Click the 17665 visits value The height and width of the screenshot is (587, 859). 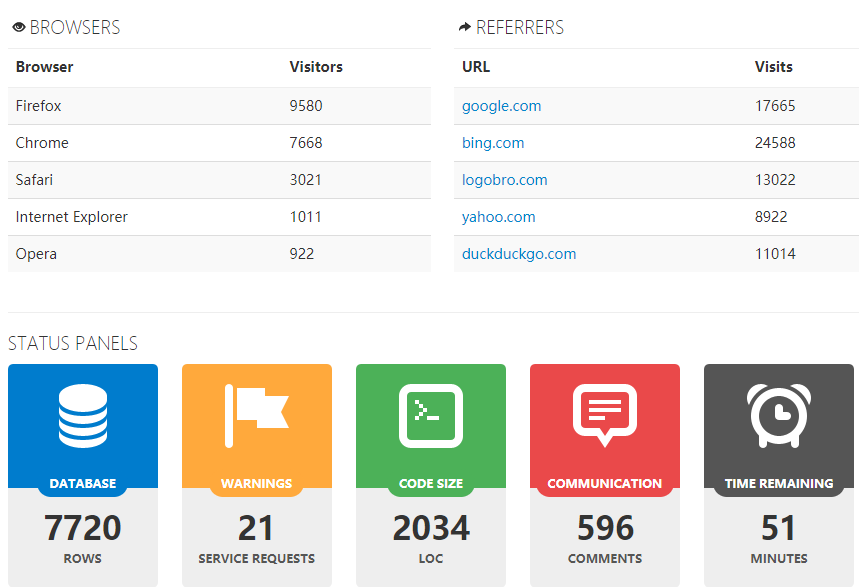click(x=775, y=106)
